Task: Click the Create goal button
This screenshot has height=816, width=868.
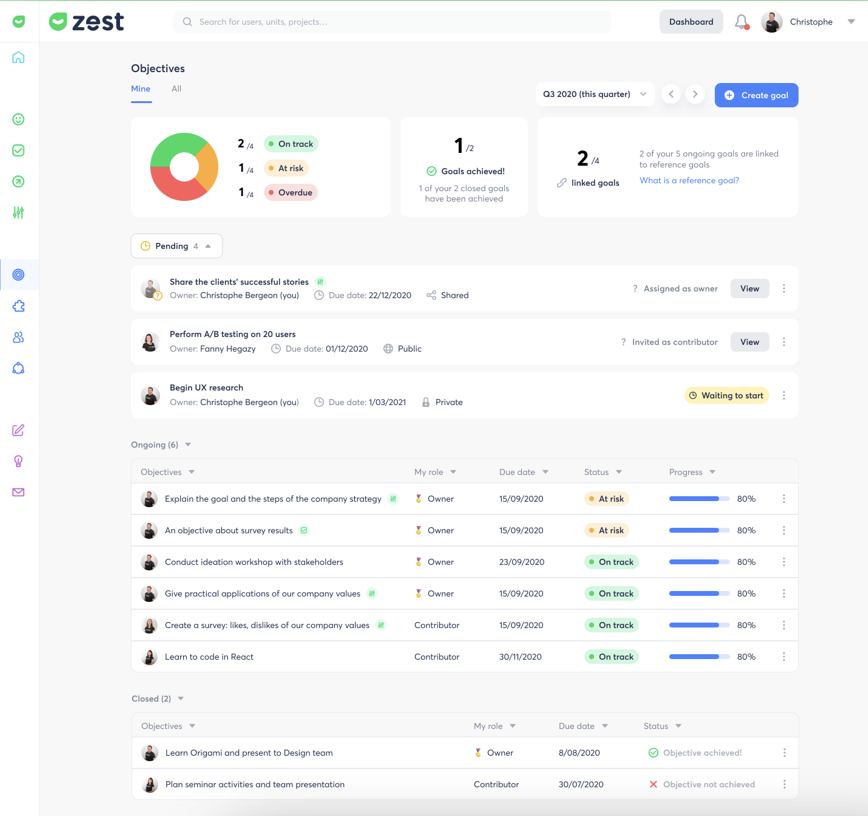Action: point(756,95)
